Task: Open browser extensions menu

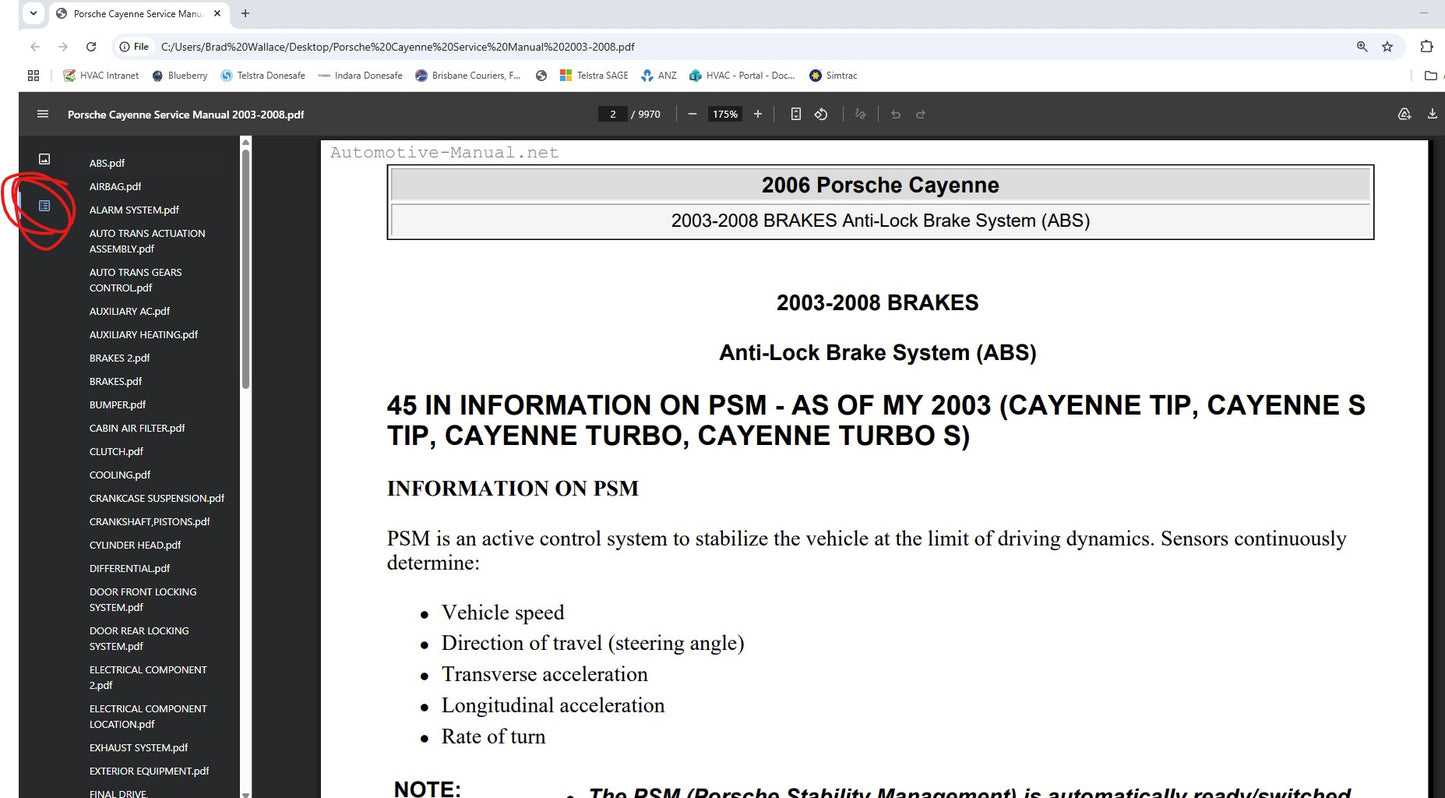Action: (1427, 47)
